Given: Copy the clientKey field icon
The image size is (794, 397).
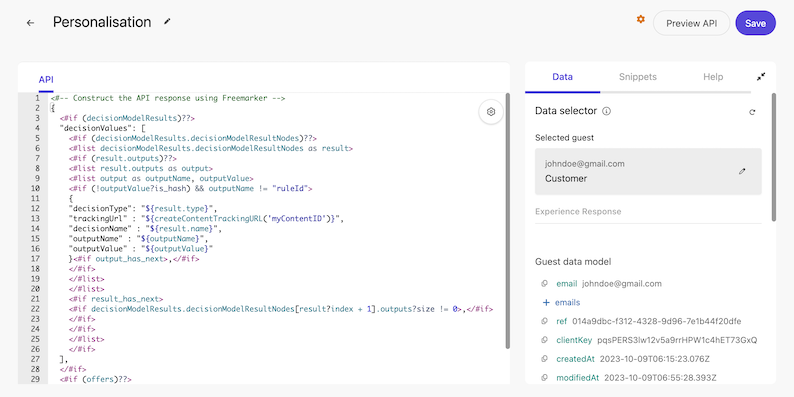Looking at the screenshot, I should pyautogui.click(x=544, y=340).
